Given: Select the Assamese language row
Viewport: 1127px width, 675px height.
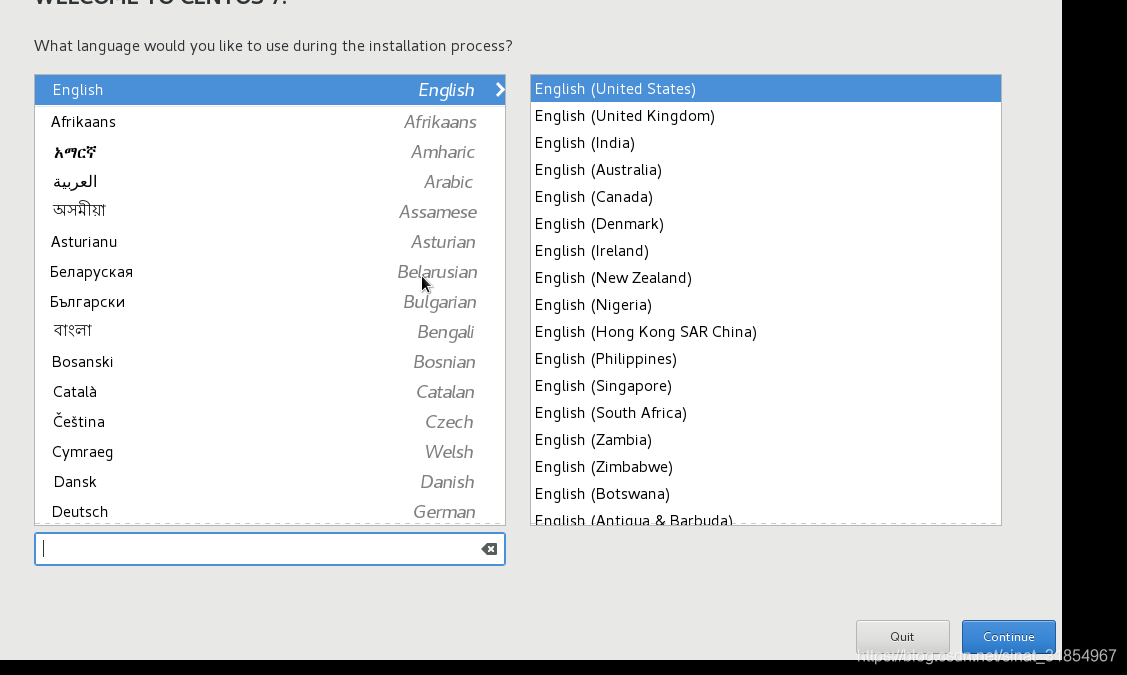Looking at the screenshot, I should pyautogui.click(x=270, y=211).
